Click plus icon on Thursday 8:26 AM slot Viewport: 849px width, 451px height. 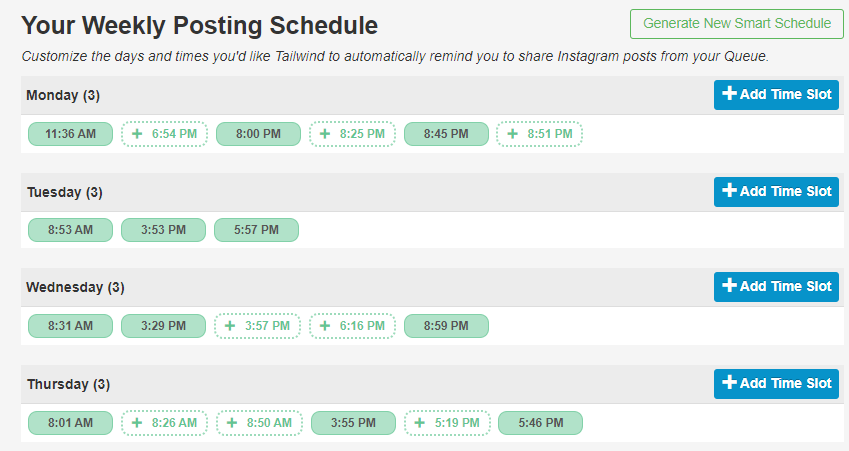tap(137, 423)
